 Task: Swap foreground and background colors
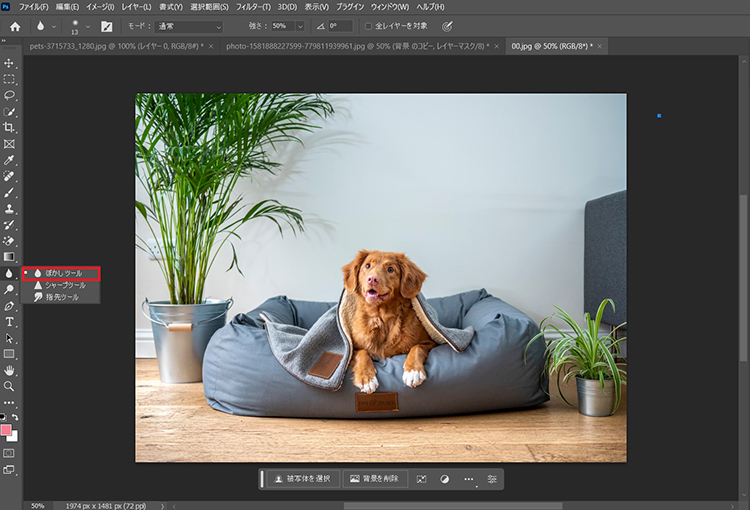(x=15, y=417)
